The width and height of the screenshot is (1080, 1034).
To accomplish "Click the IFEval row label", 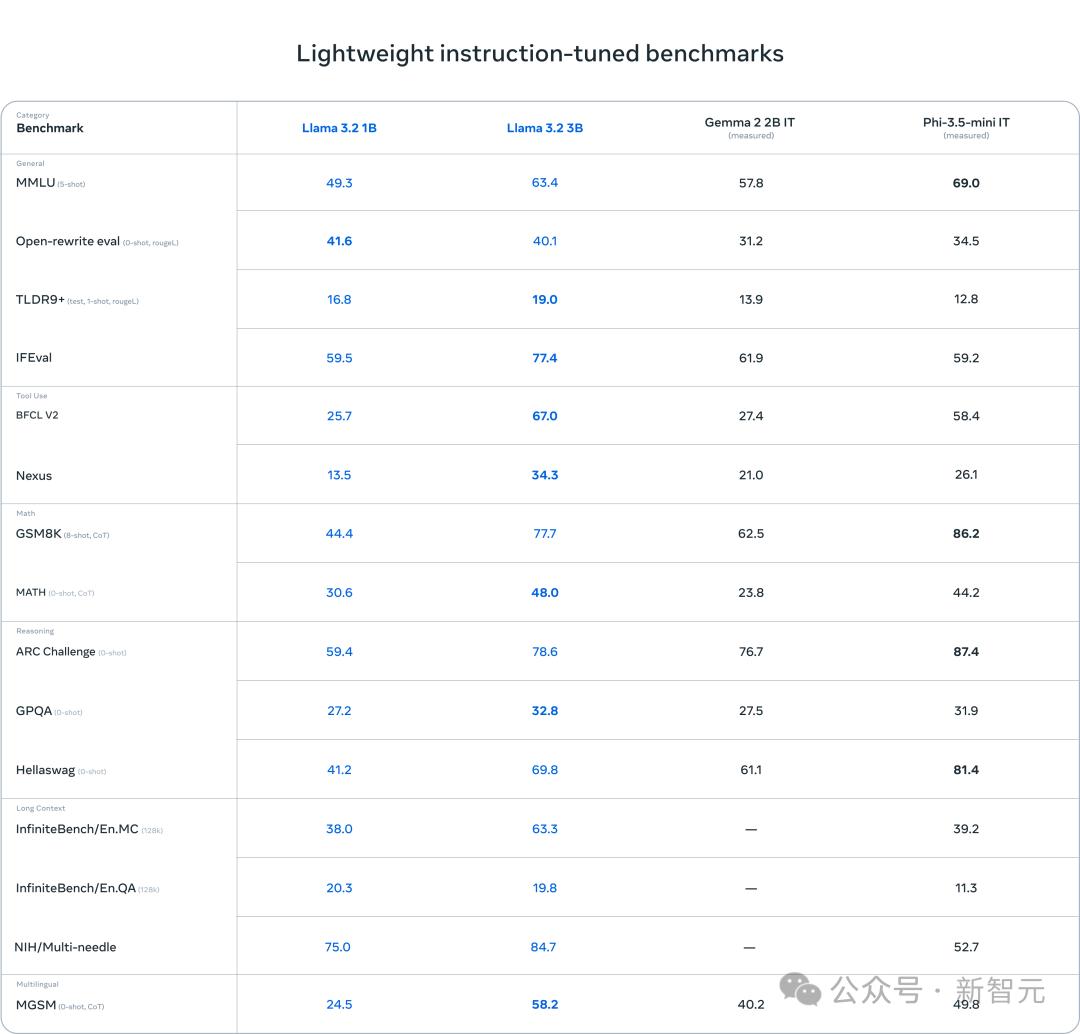I will pos(34,358).
